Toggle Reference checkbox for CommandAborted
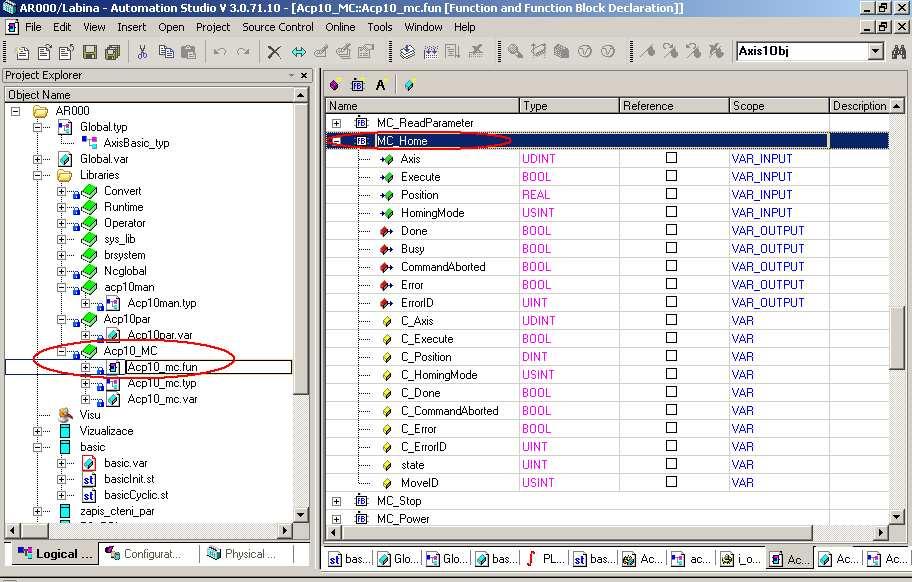This screenshot has width=912, height=582. (x=671, y=266)
